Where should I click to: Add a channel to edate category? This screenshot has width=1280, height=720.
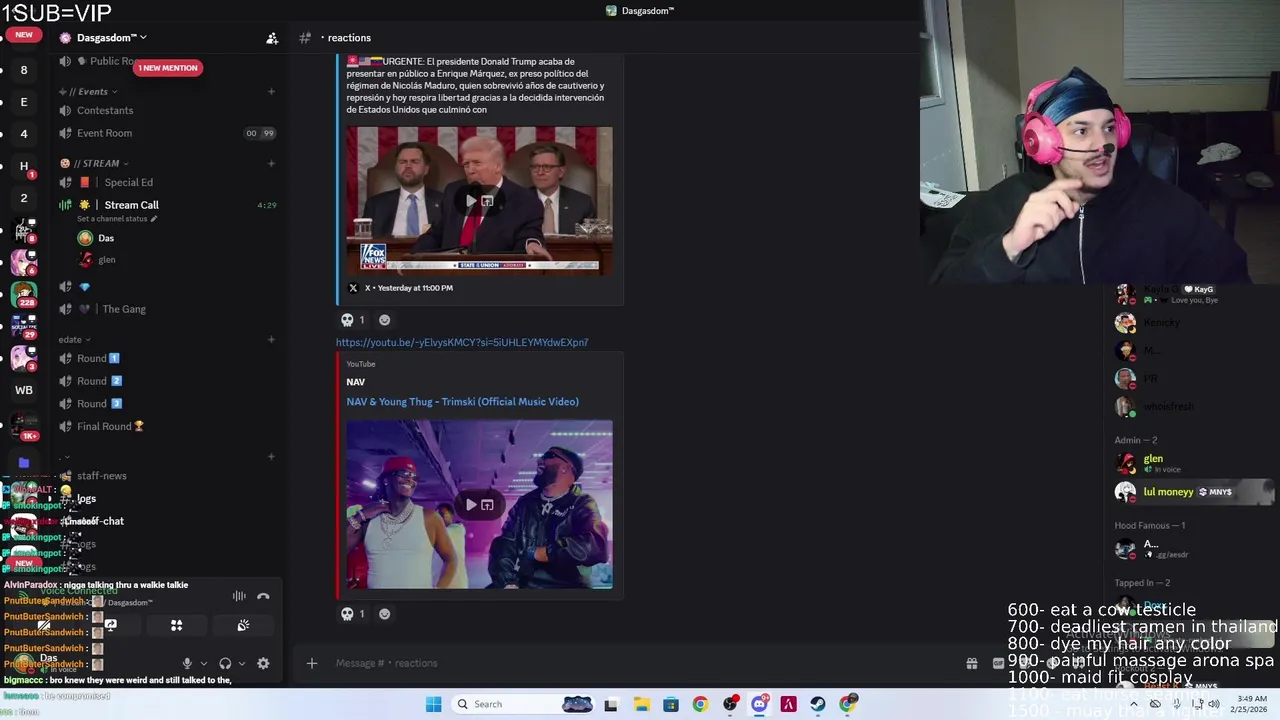click(x=271, y=340)
